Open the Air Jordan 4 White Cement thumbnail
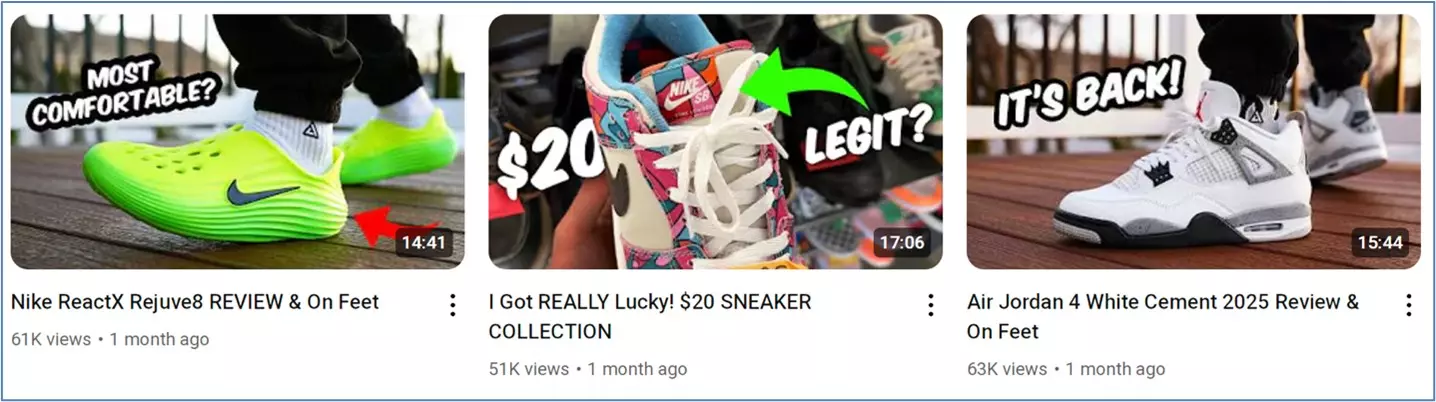1436x402 pixels. pos(1193,142)
